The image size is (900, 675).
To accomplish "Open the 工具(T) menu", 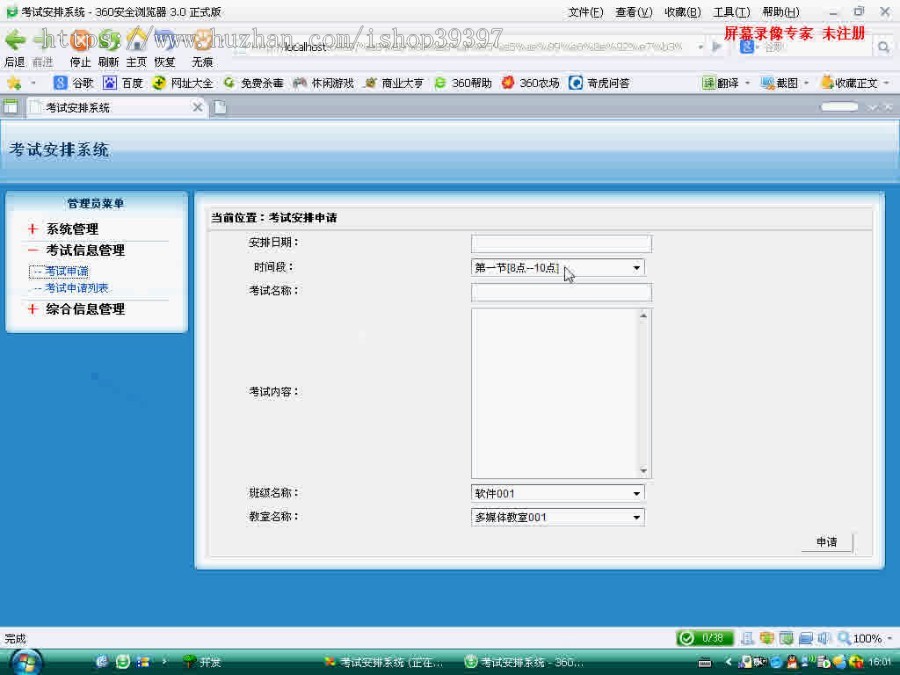I will [x=731, y=12].
